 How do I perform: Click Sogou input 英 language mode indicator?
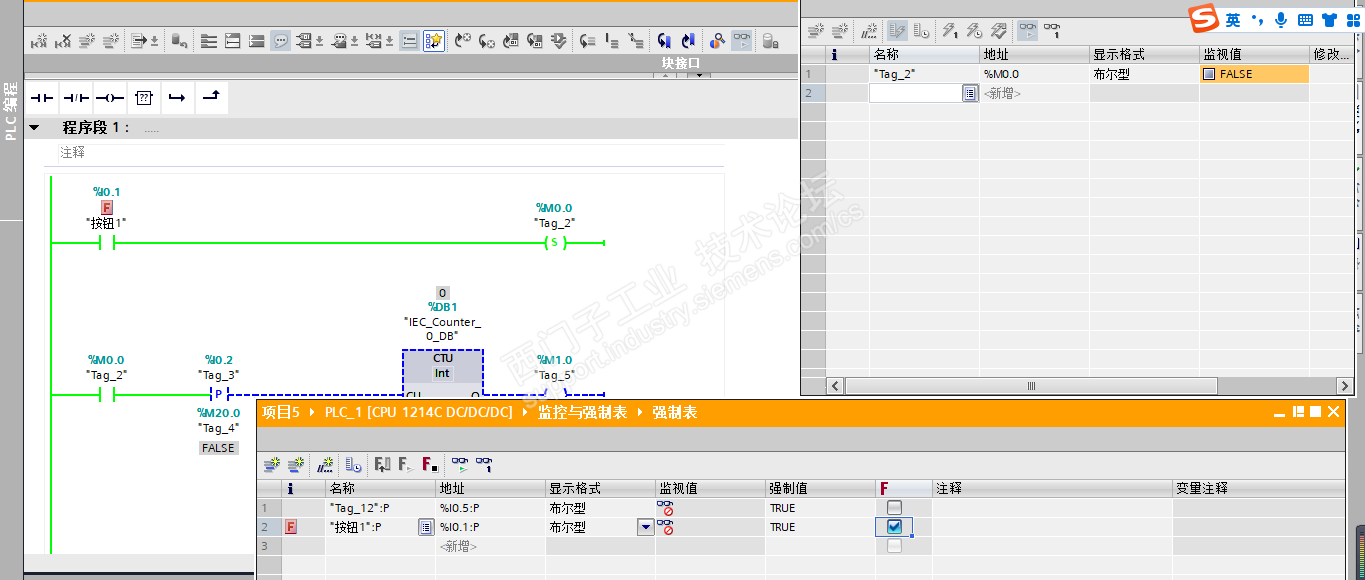(1233, 20)
